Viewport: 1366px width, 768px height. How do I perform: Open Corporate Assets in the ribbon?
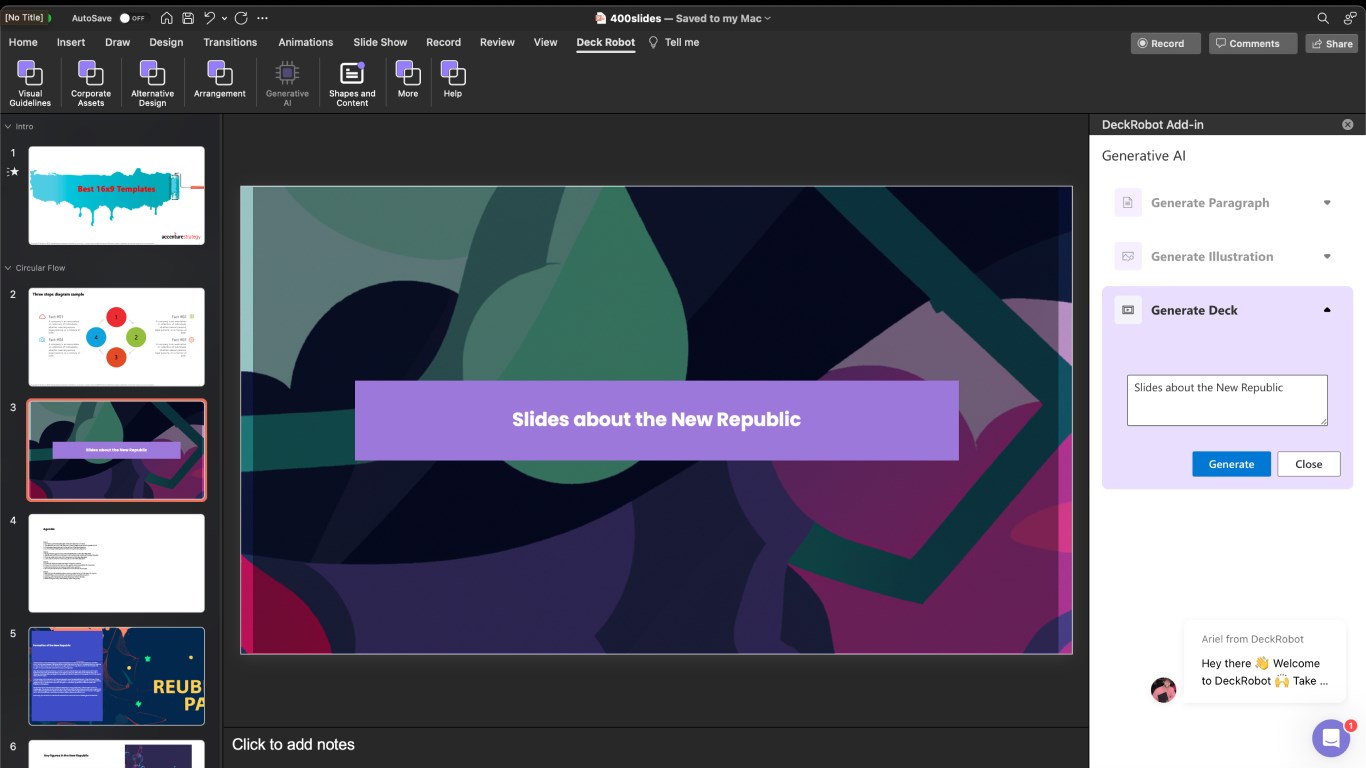coord(91,83)
